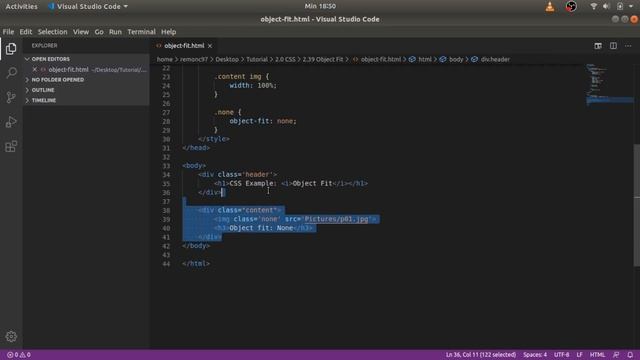This screenshot has height=360, width=640.
Task: Close the object-fit.html tab
Action: point(210,46)
